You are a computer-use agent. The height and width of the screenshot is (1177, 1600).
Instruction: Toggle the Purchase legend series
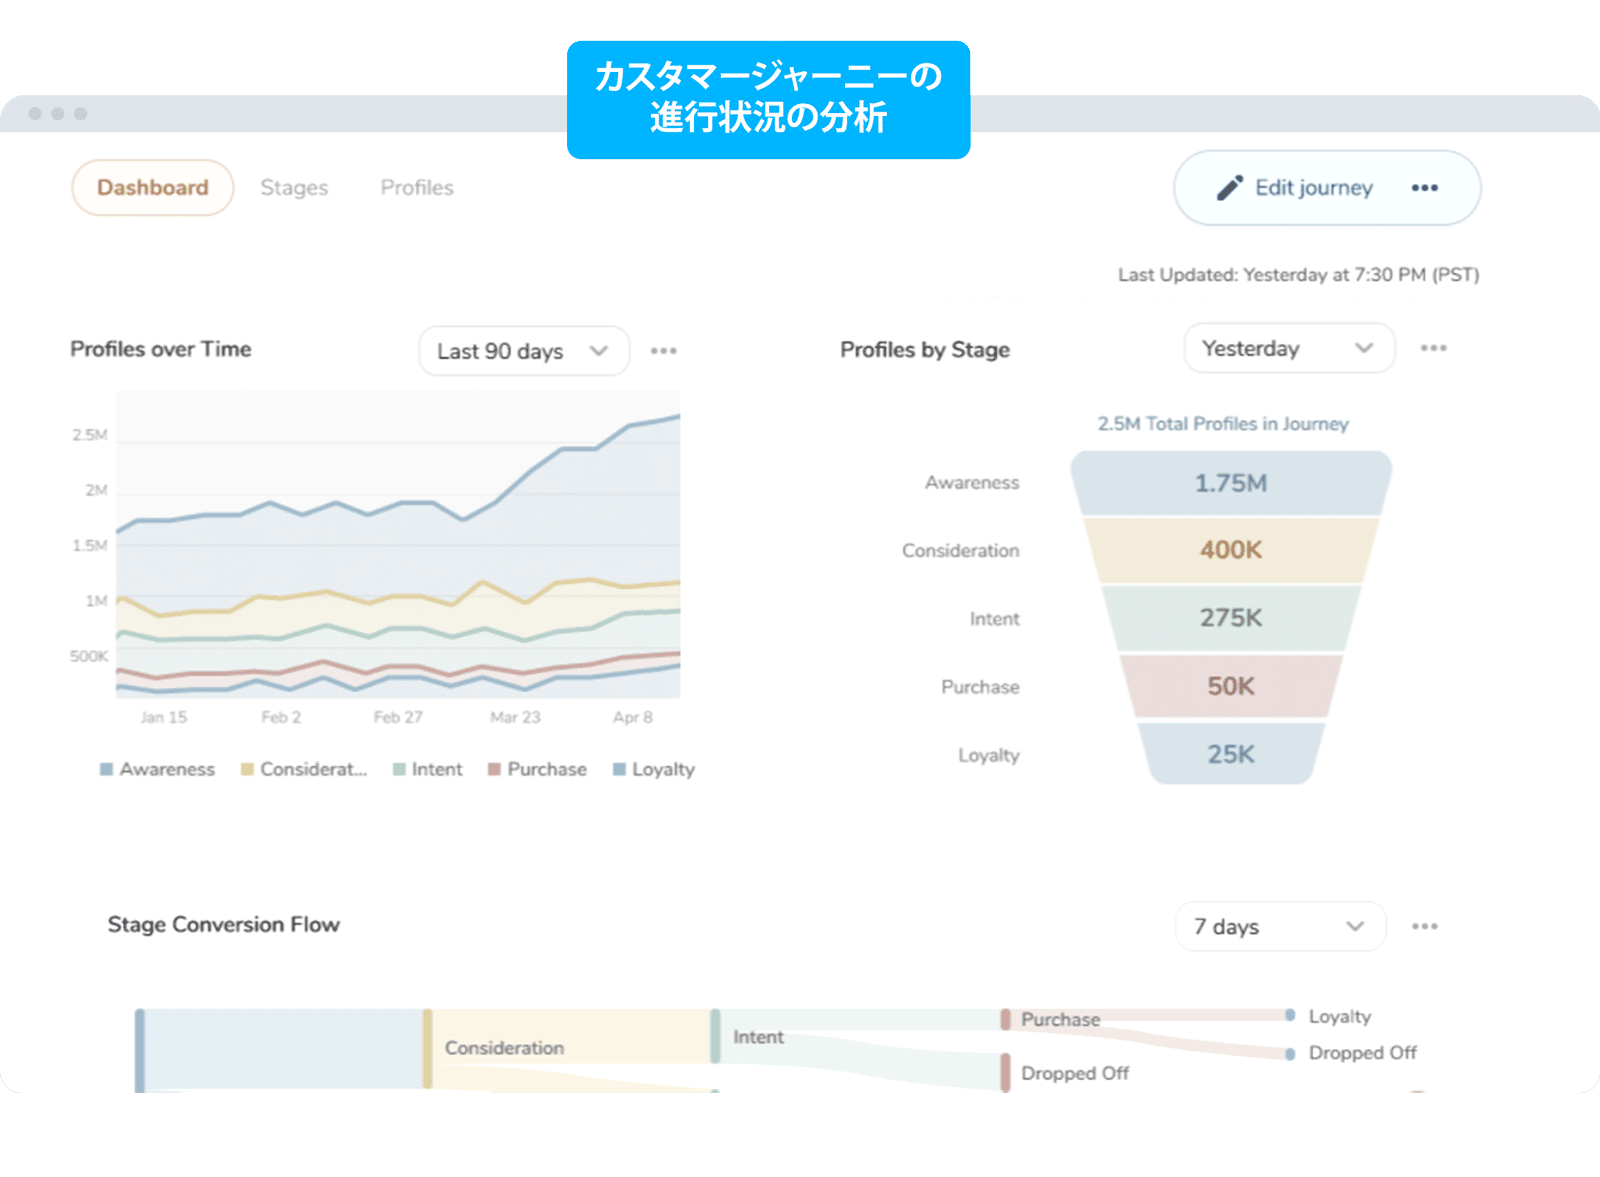coord(537,769)
